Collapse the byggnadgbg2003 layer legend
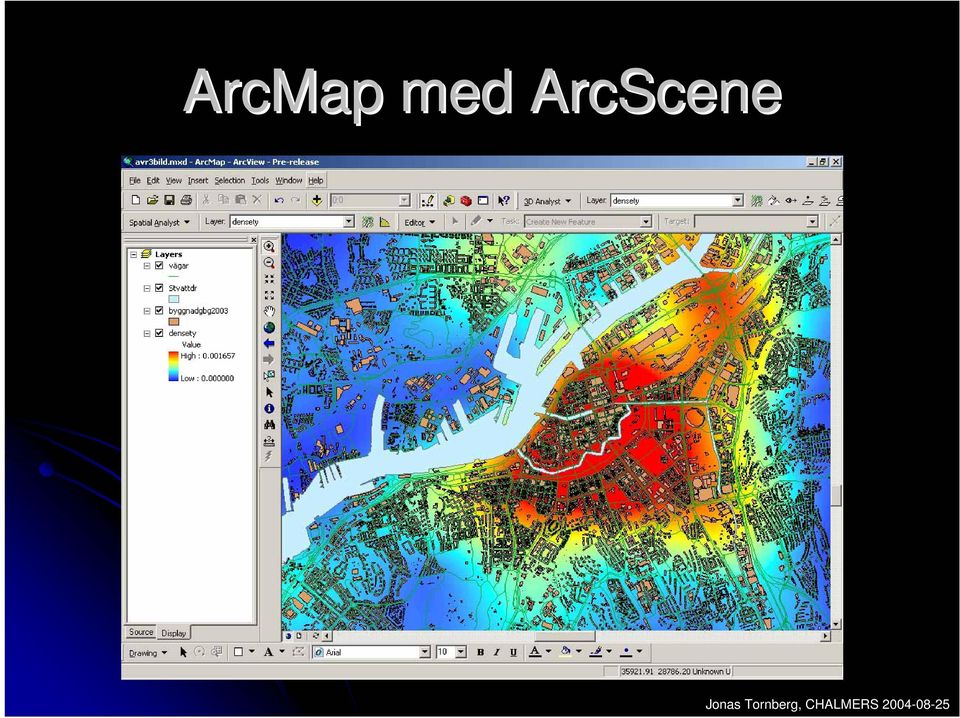The width and height of the screenshot is (960, 718). click(147, 310)
